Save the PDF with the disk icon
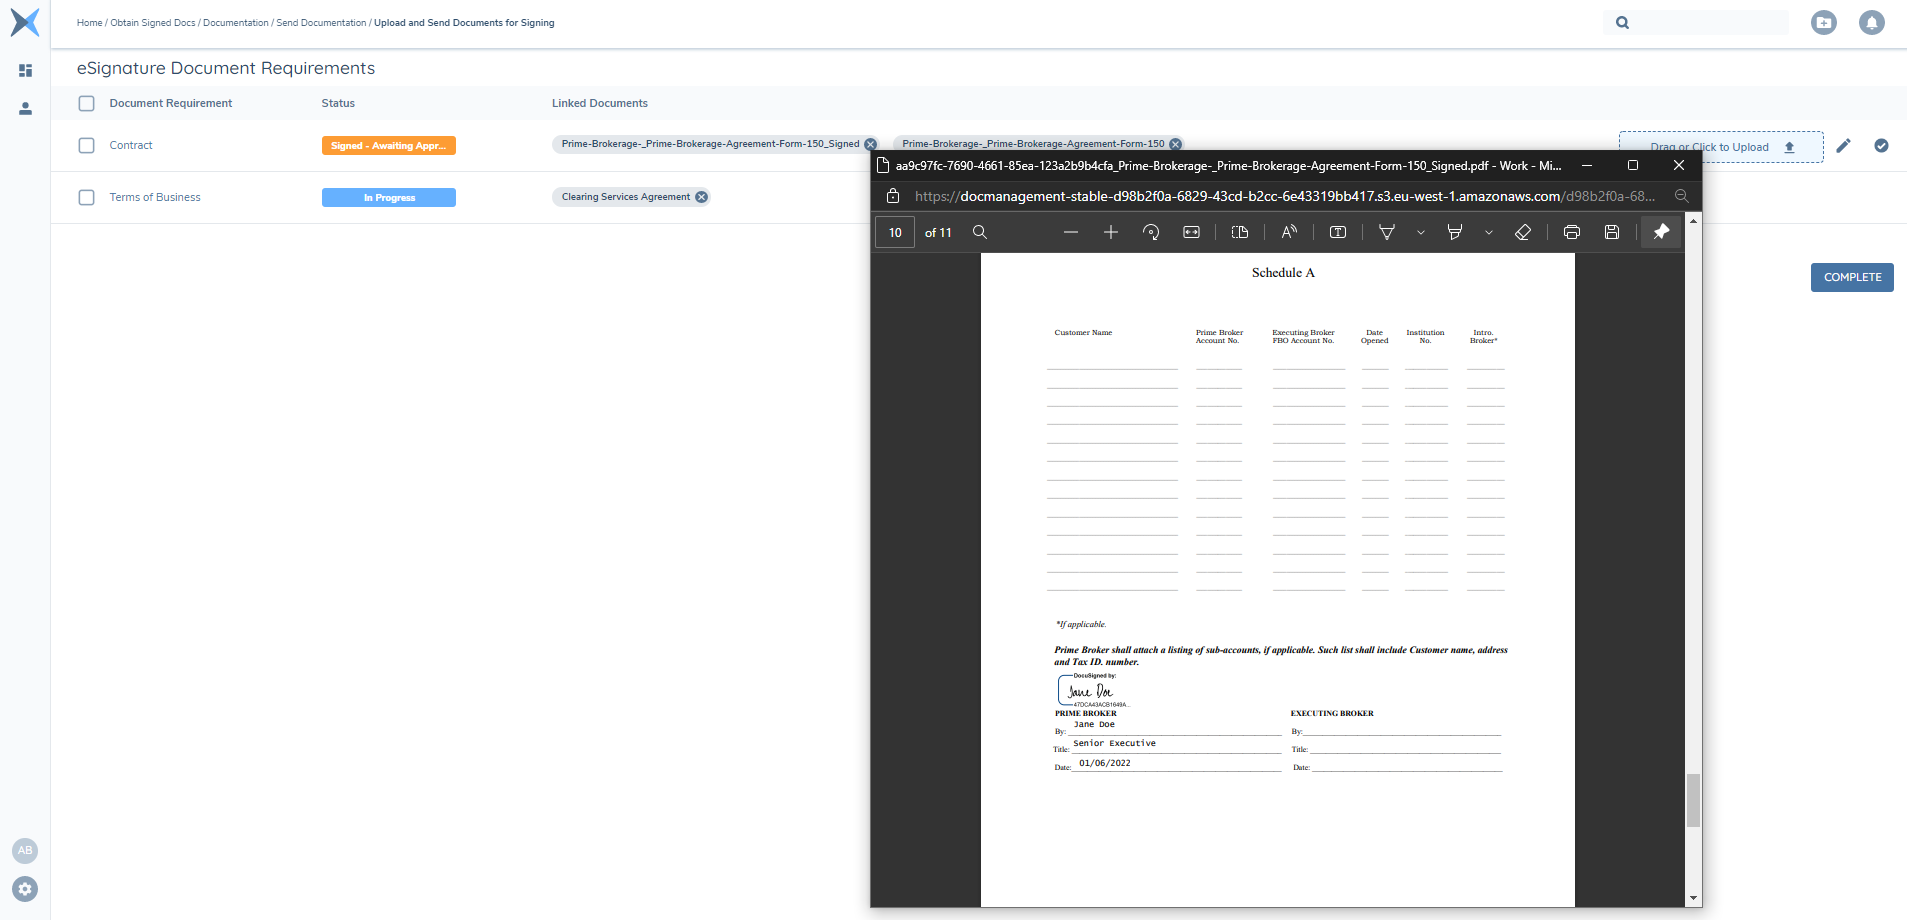The height and width of the screenshot is (920, 1907). (x=1611, y=232)
